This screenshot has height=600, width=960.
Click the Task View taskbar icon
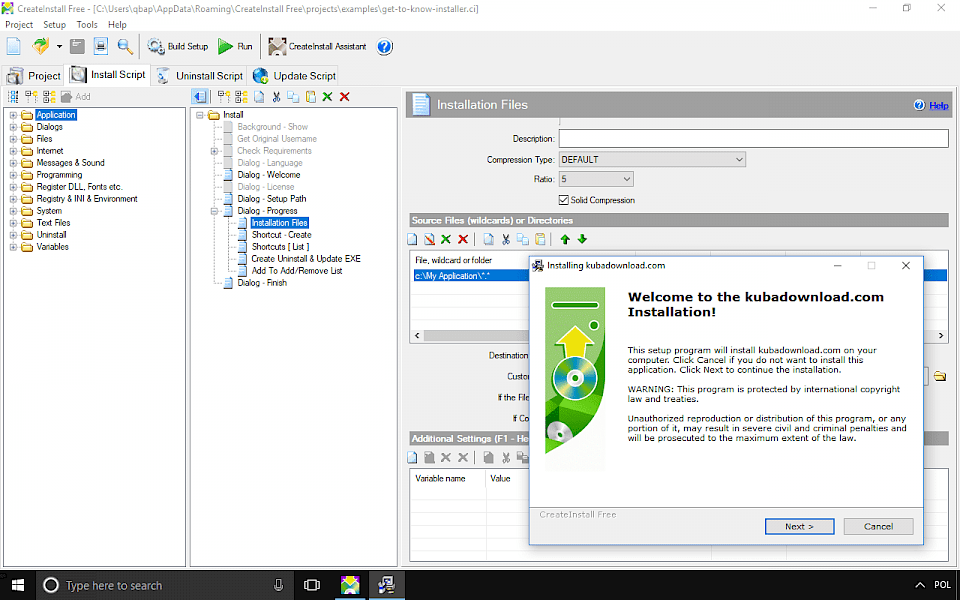[x=312, y=585]
